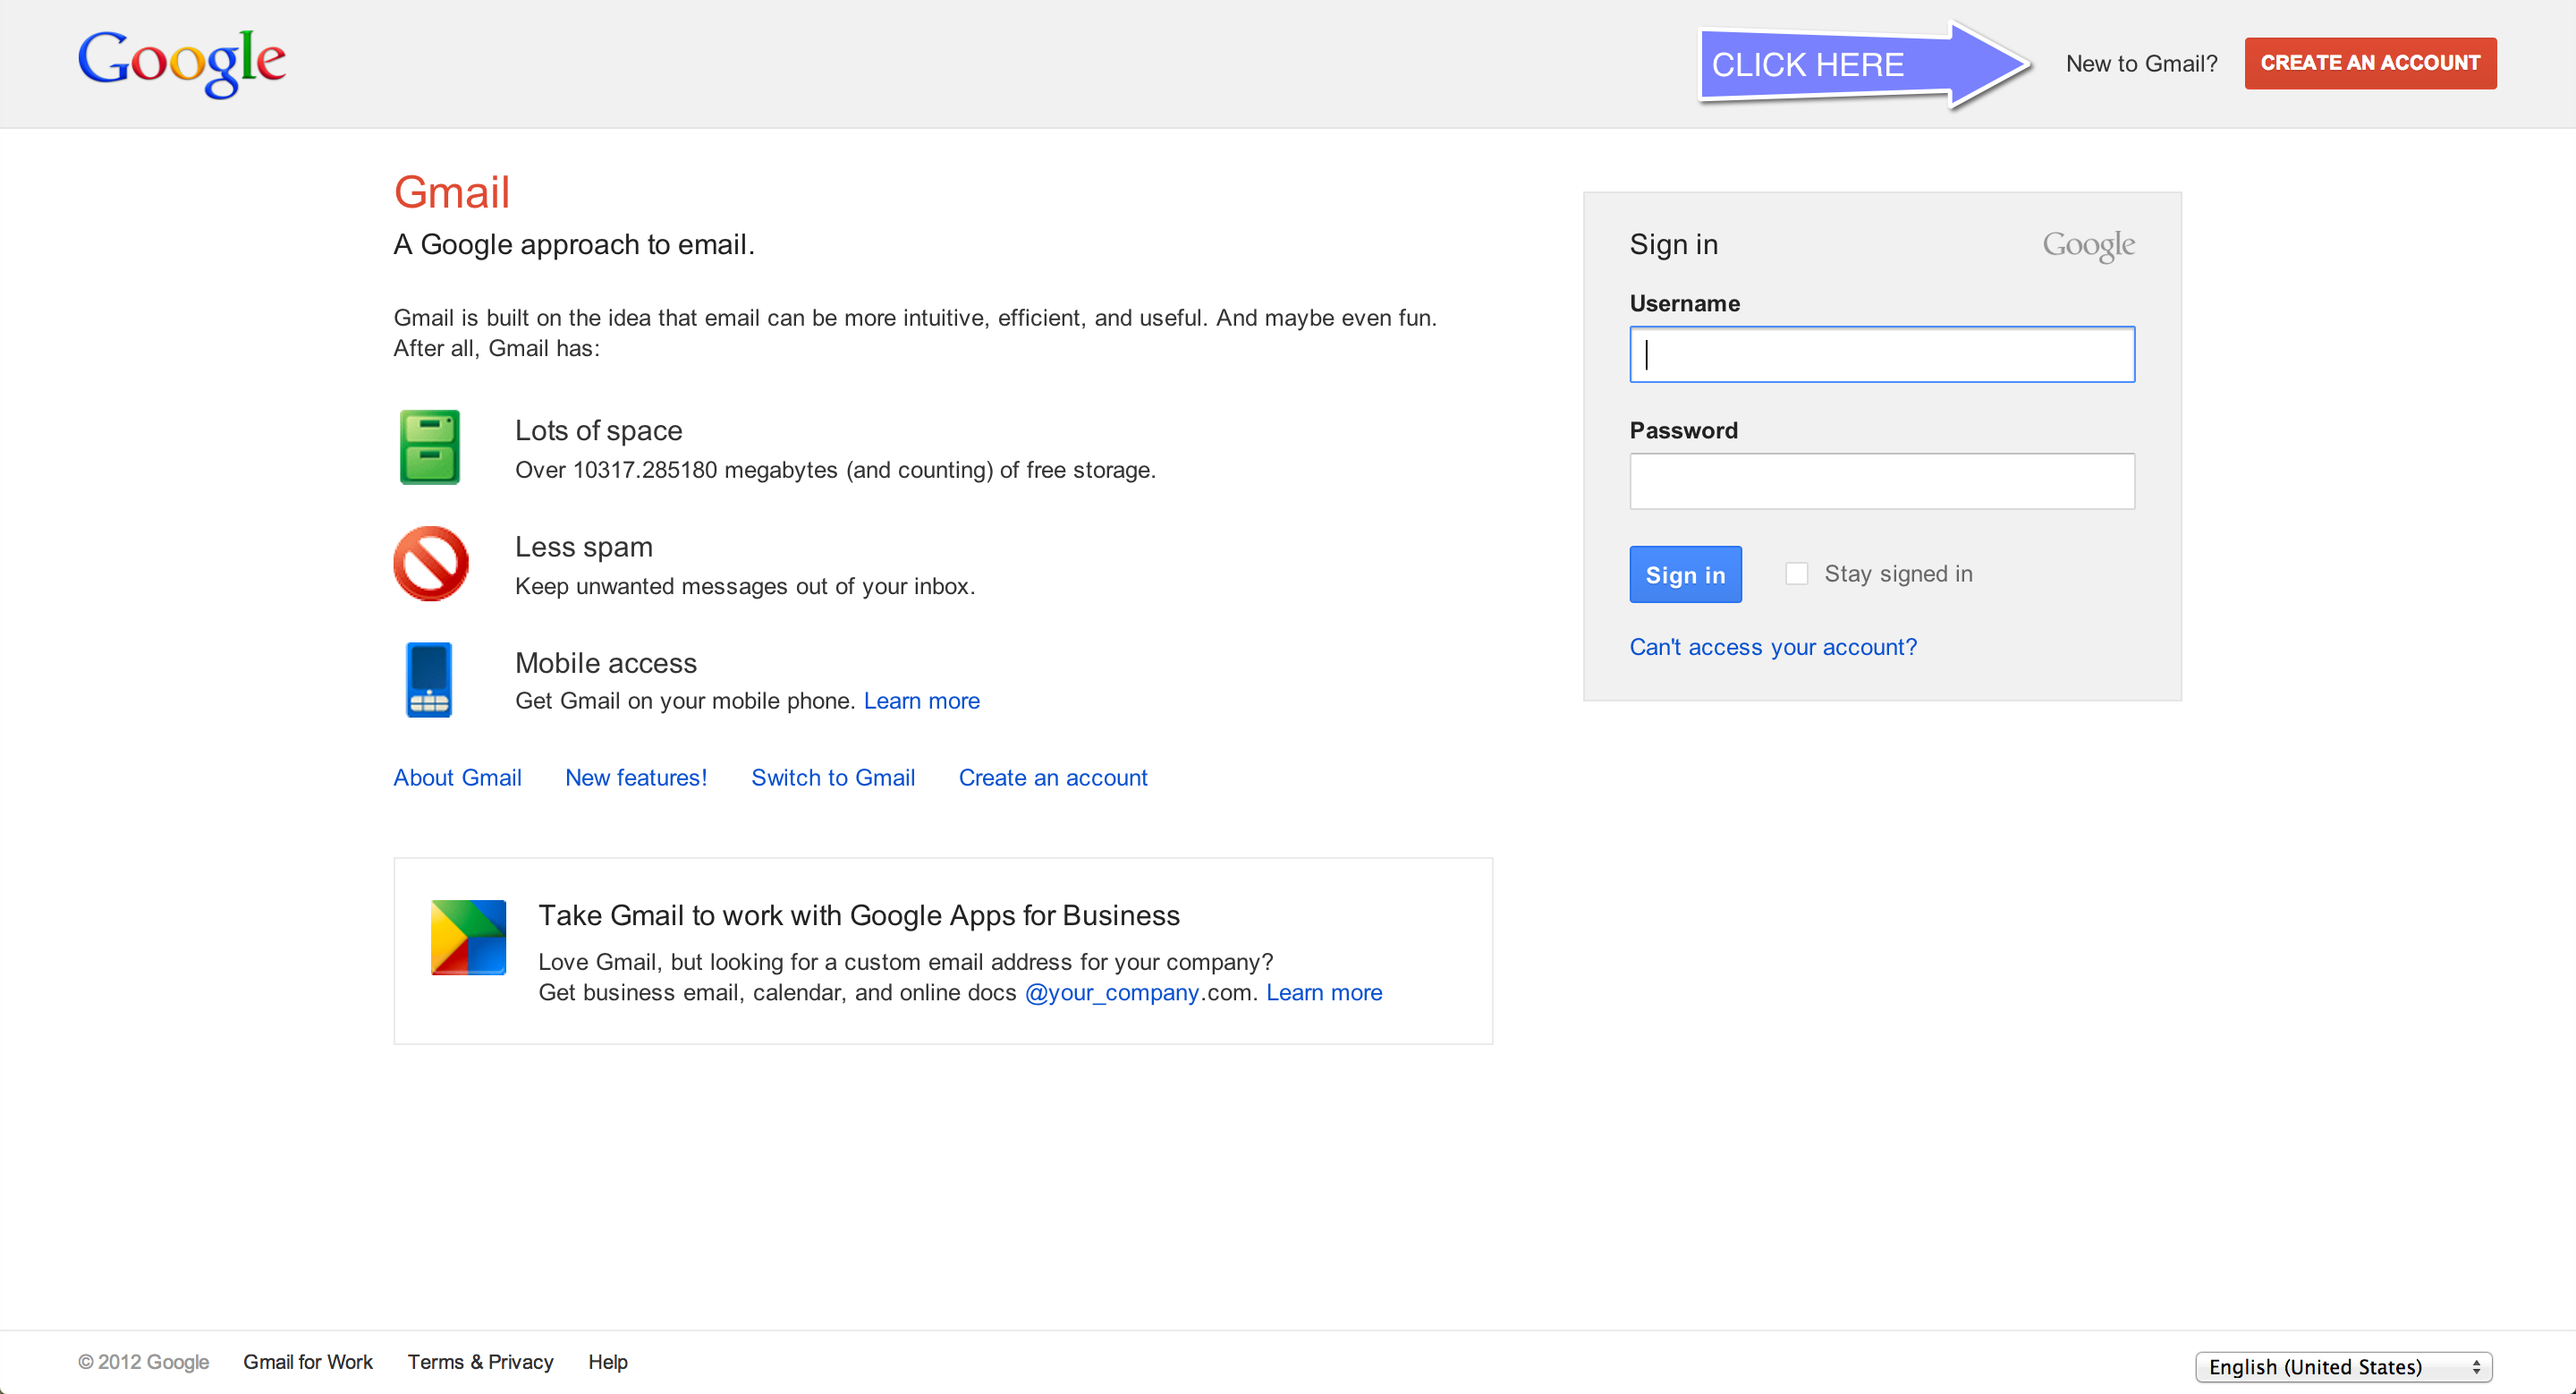Click the About Gmail link

(x=458, y=778)
